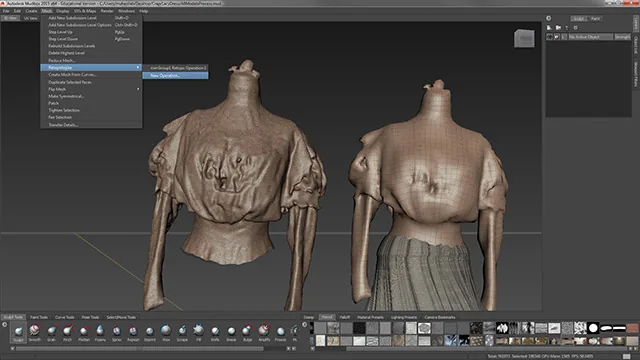This screenshot has width=640, height=360.
Task: Switch Layers panel to Sculpt mode
Action: pos(578,18)
